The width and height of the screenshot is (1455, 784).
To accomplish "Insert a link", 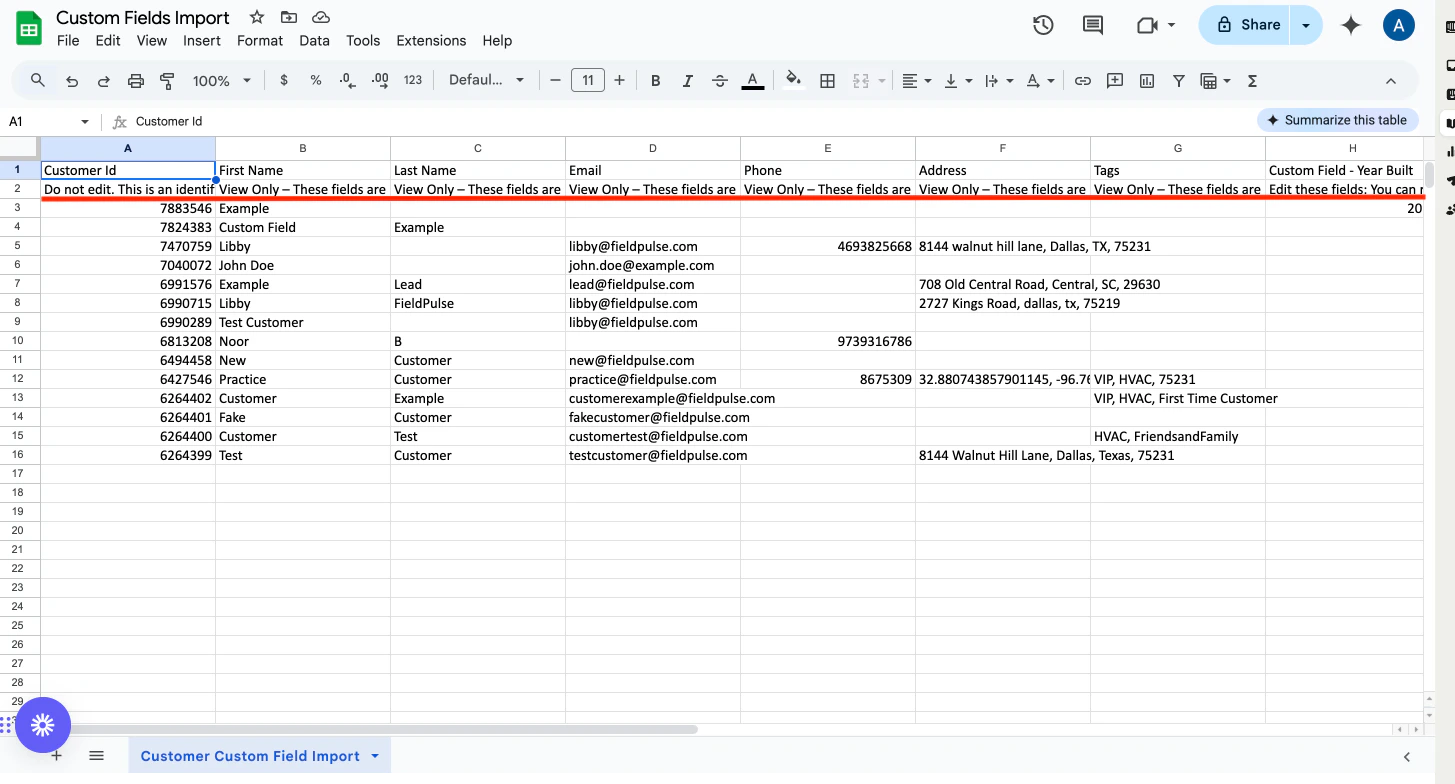I will click(x=1082, y=81).
